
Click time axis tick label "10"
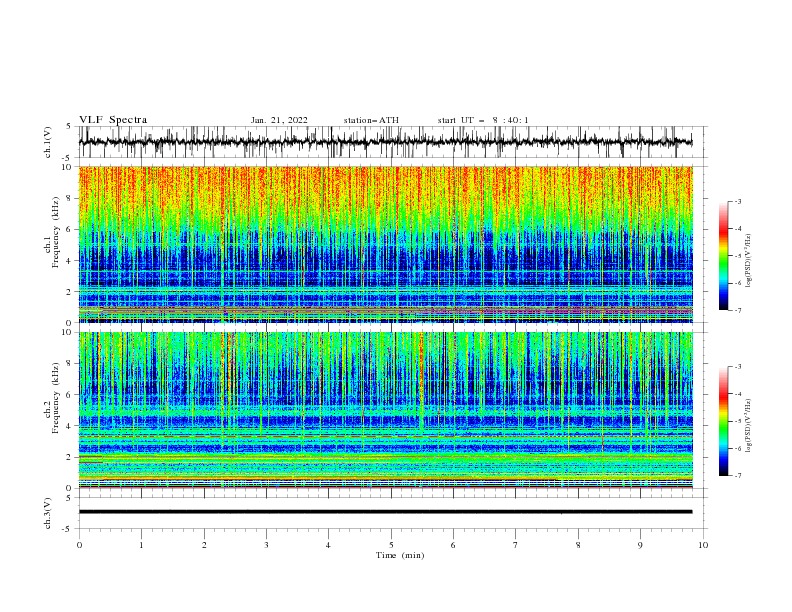point(703,545)
